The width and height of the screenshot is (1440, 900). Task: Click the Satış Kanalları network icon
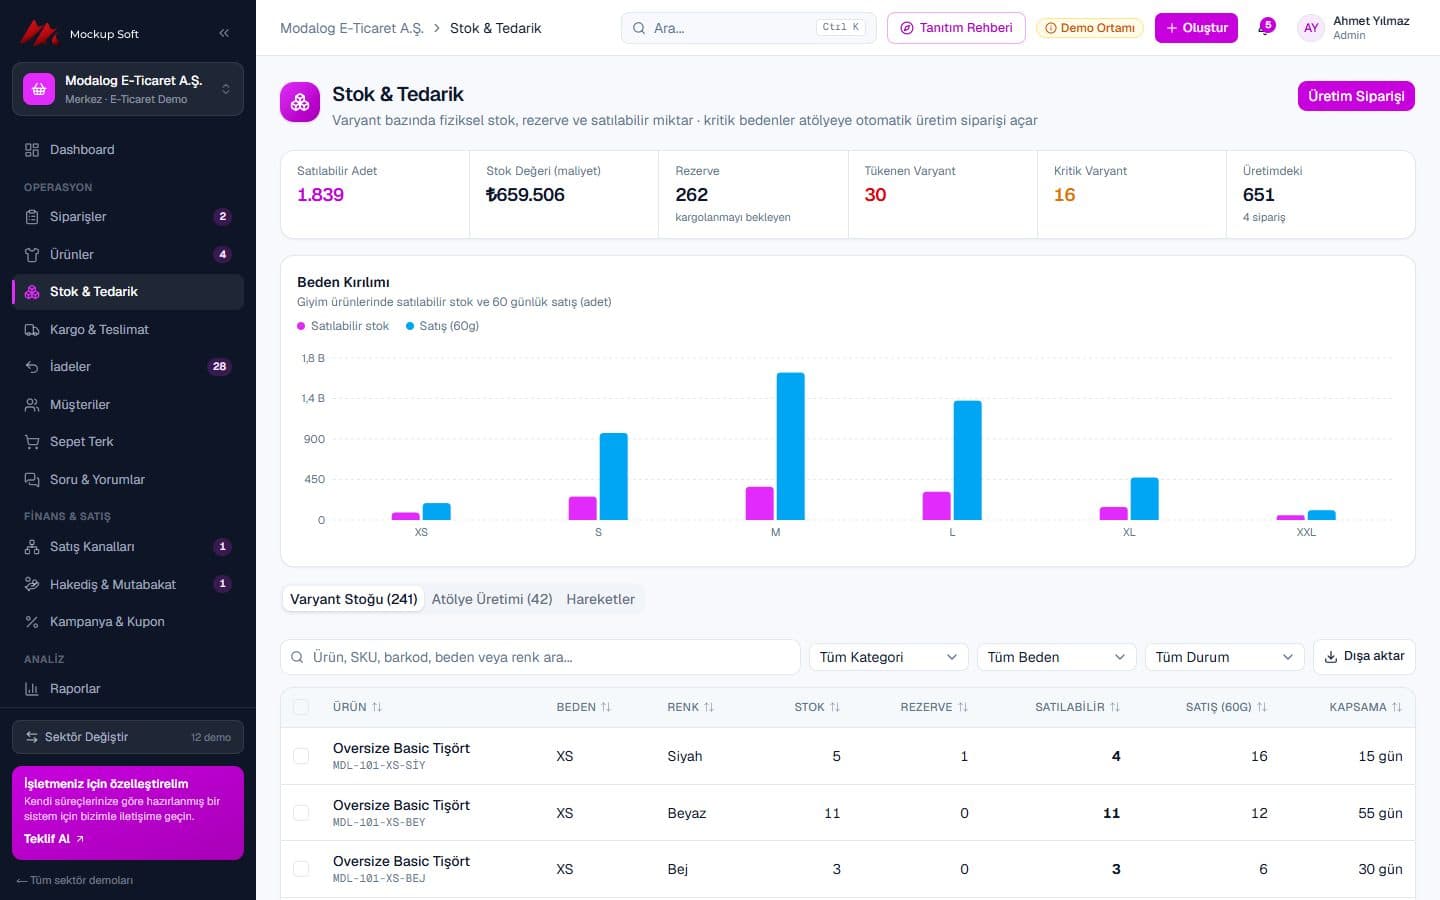pos(32,547)
